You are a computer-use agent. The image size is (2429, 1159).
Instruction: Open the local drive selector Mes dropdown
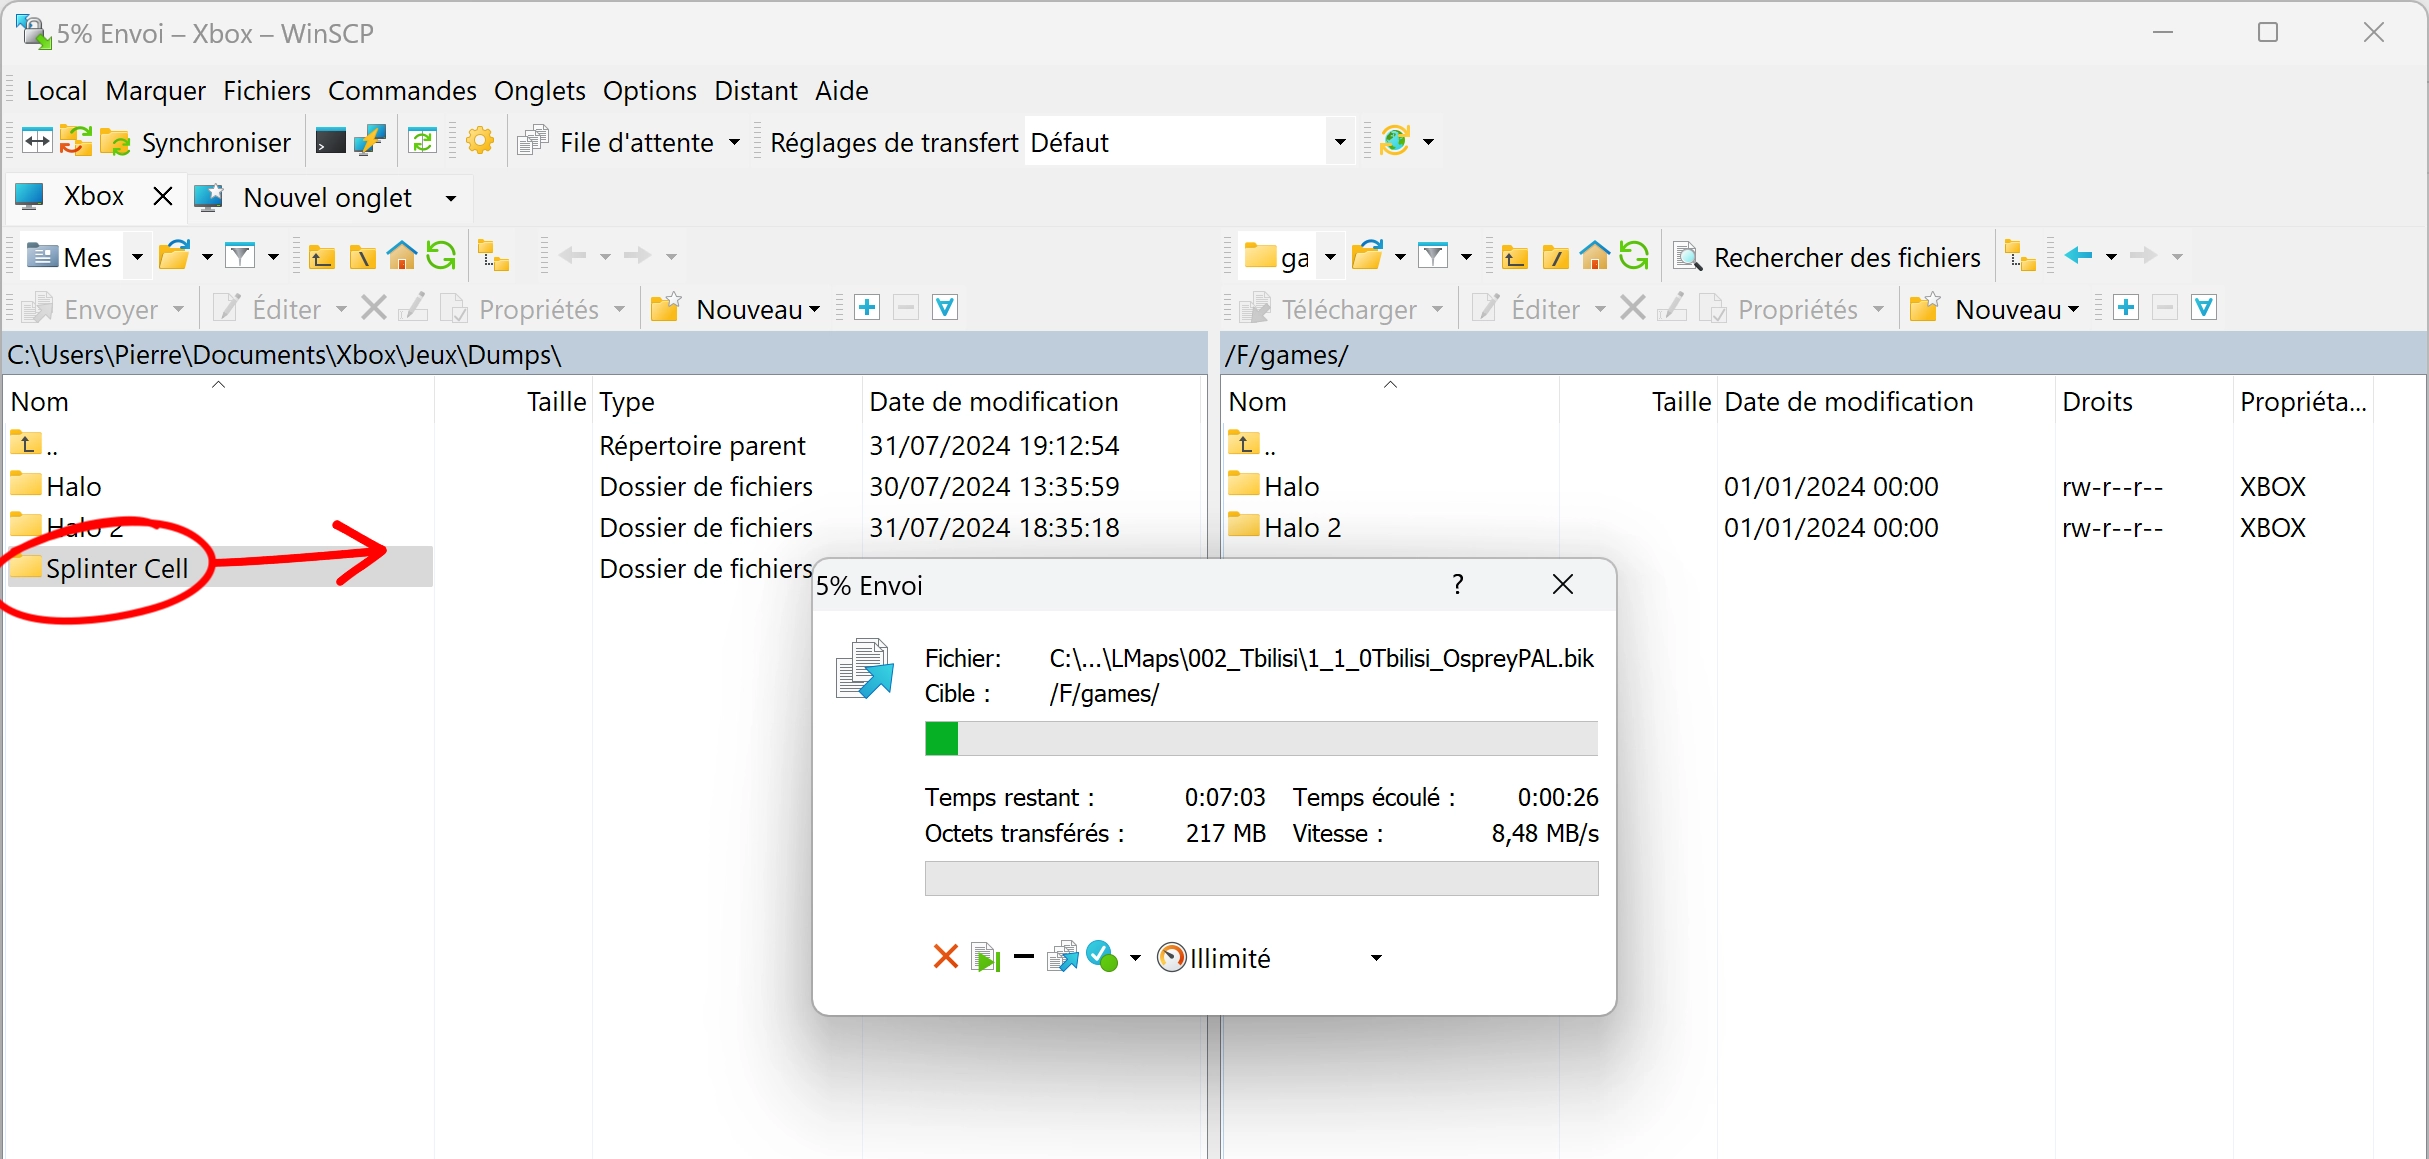[x=137, y=257]
